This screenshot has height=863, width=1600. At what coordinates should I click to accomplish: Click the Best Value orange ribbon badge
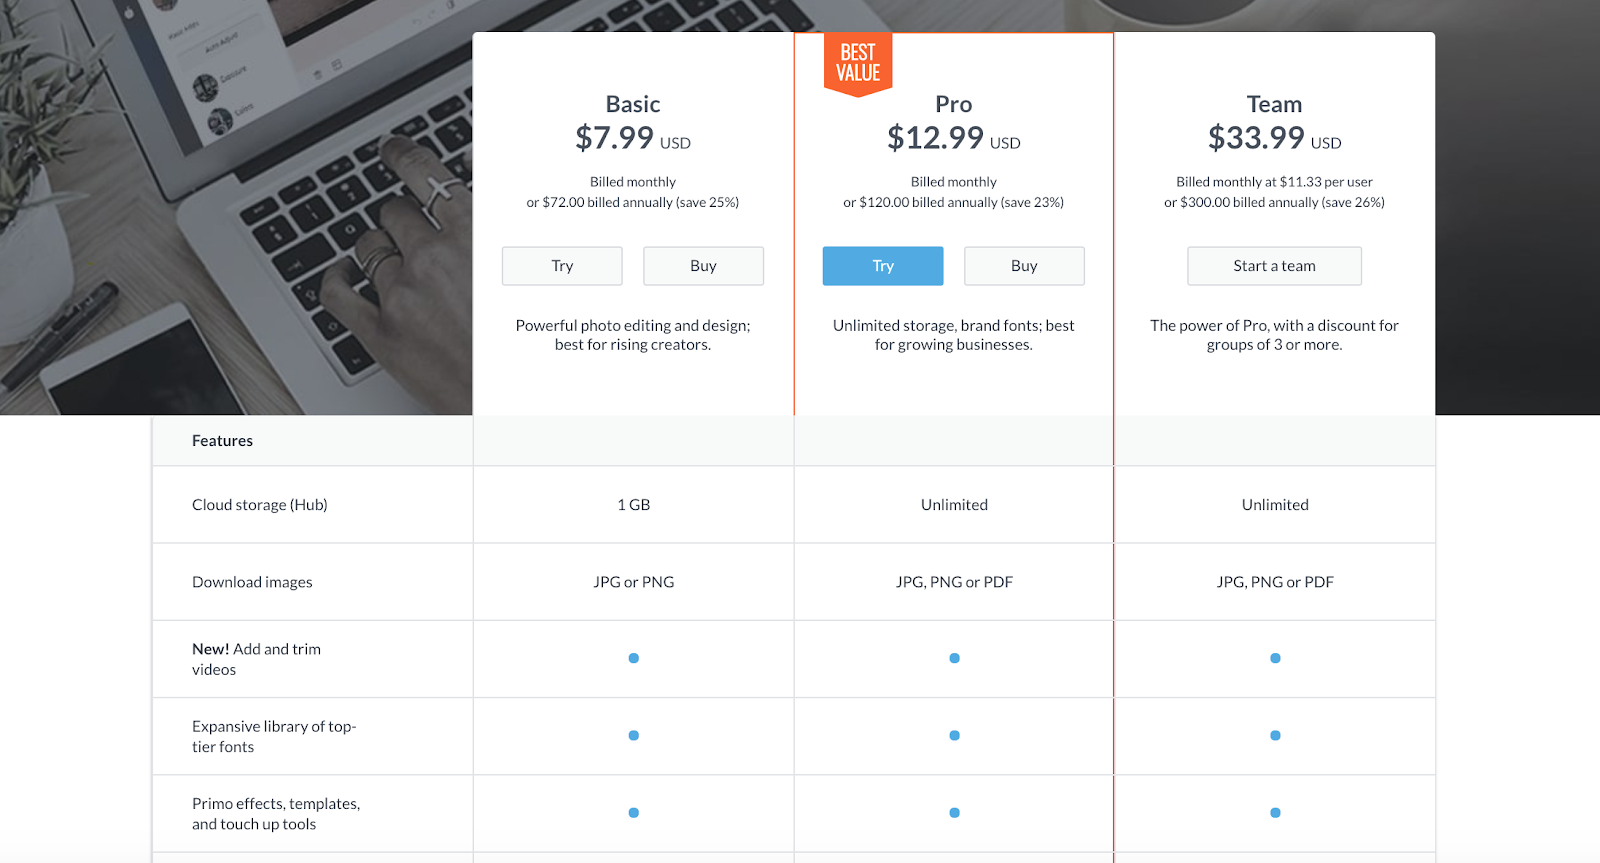tap(858, 63)
